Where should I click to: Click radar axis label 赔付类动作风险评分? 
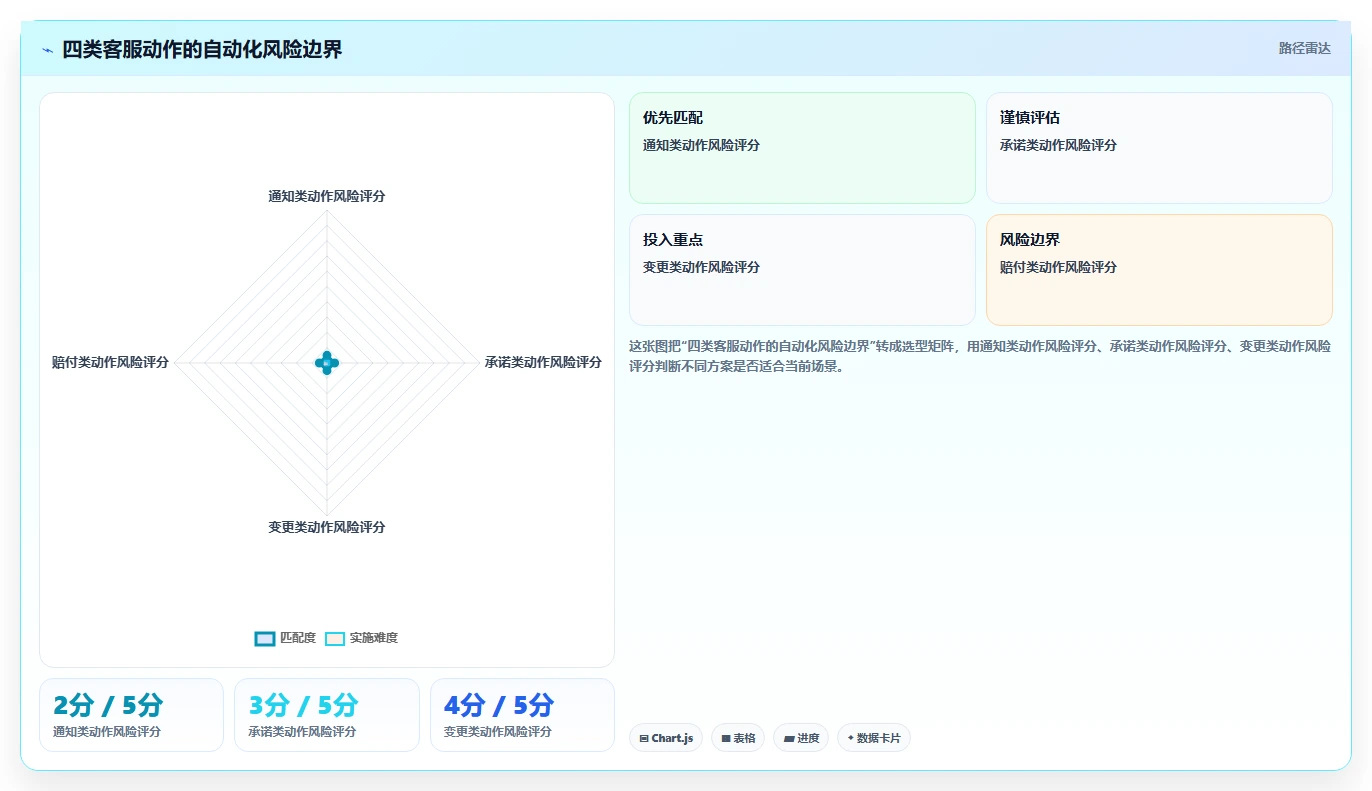(x=110, y=362)
